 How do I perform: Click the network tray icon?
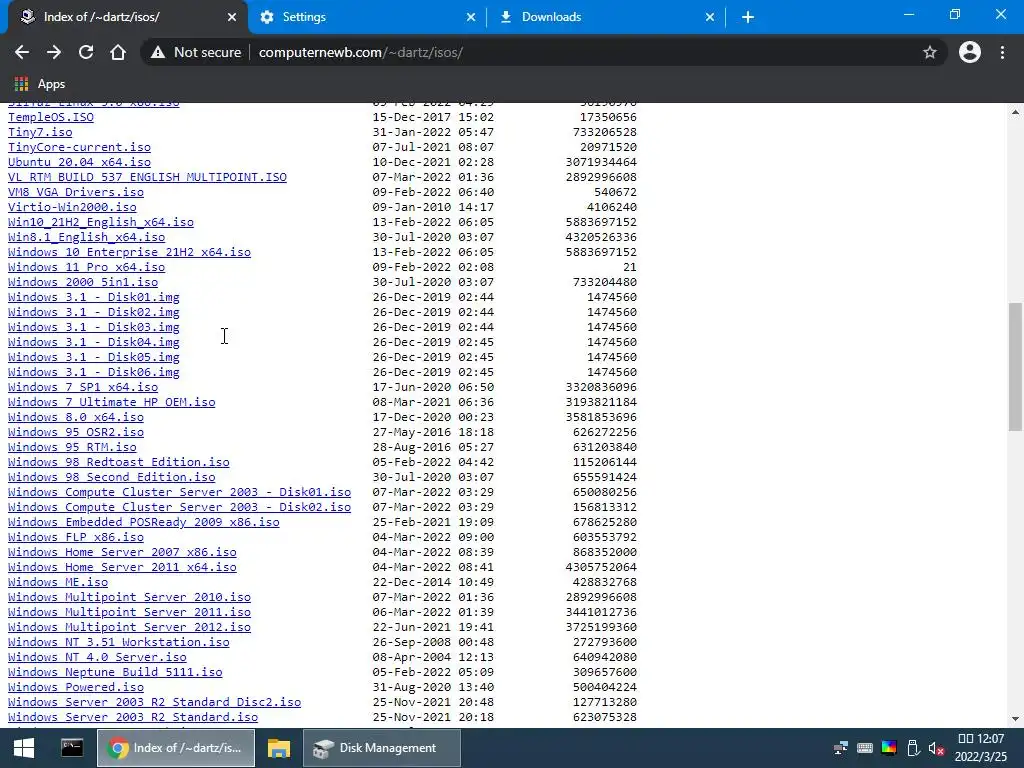pyautogui.click(x=841, y=748)
